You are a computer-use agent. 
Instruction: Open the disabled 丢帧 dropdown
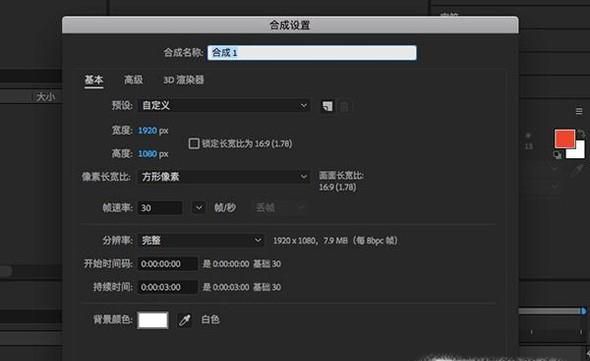coord(280,207)
